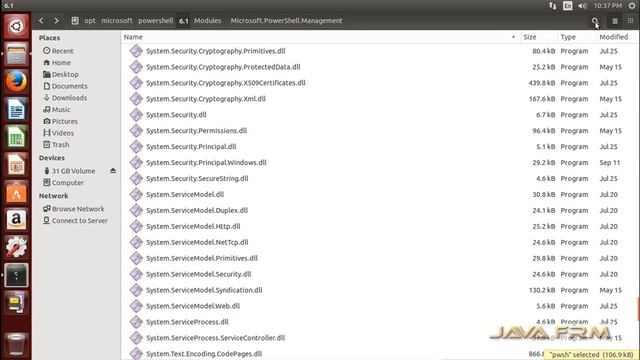This screenshot has width=640, height=360.
Task: Open the network indicator in top panel
Action: point(552,6)
